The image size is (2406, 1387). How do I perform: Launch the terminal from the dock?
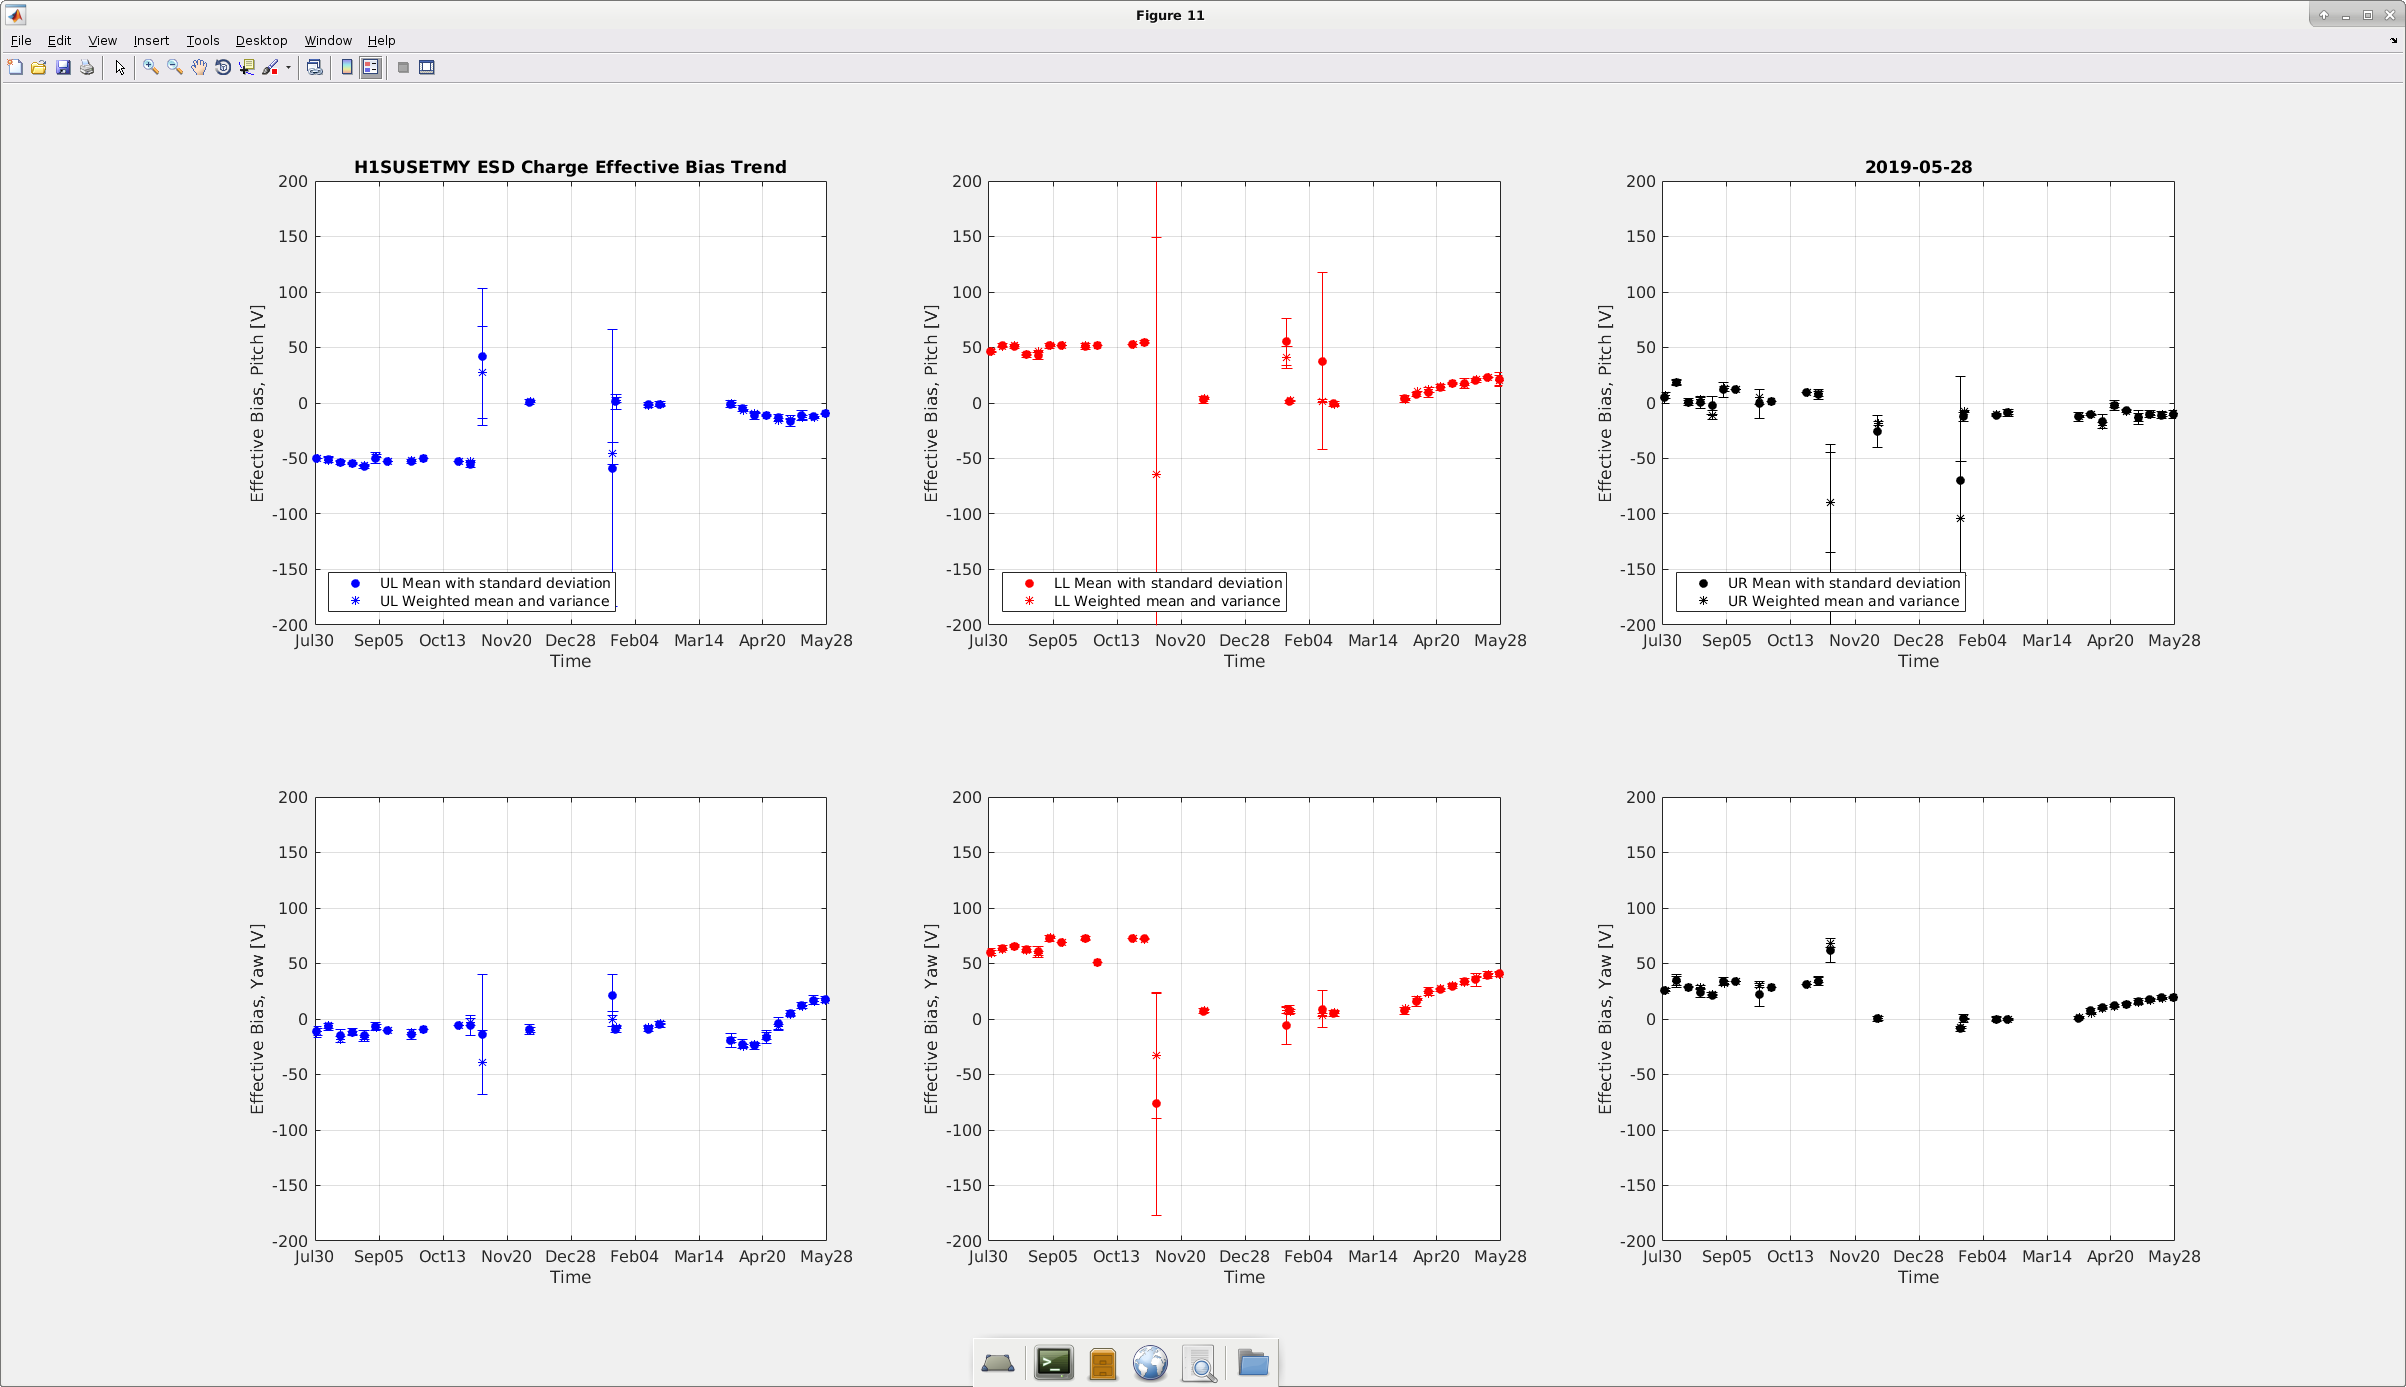(1053, 1363)
